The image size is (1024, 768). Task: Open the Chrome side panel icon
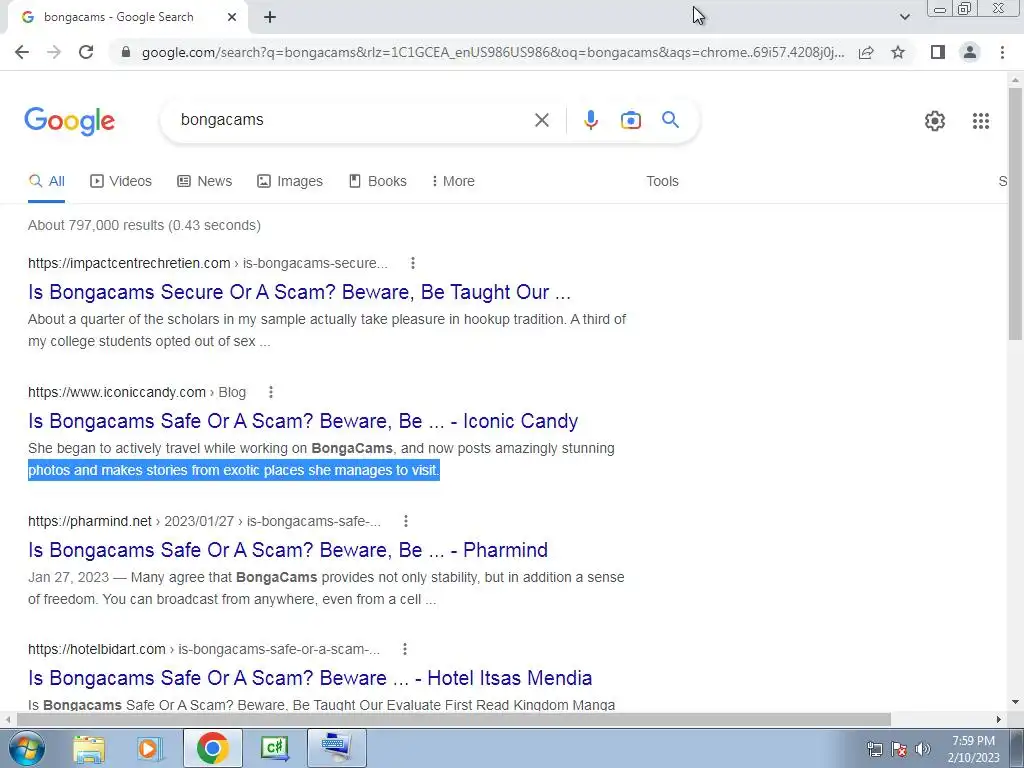pyautogui.click(x=938, y=52)
